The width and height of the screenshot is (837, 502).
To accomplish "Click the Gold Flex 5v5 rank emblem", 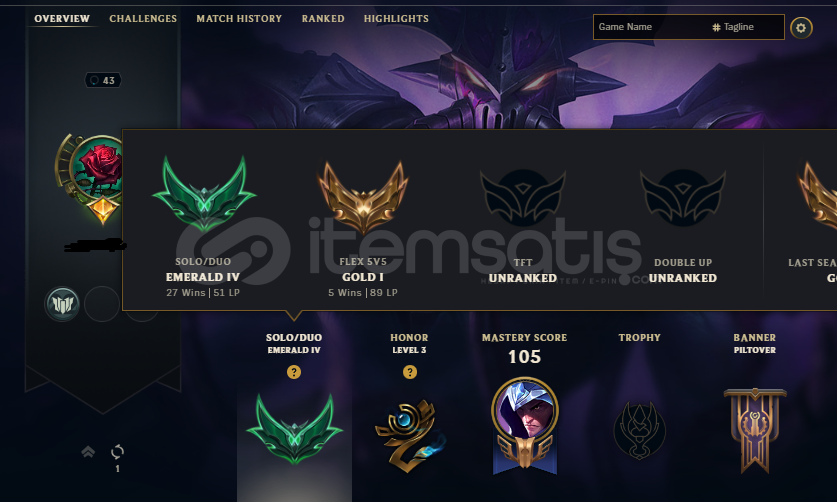I will [363, 198].
